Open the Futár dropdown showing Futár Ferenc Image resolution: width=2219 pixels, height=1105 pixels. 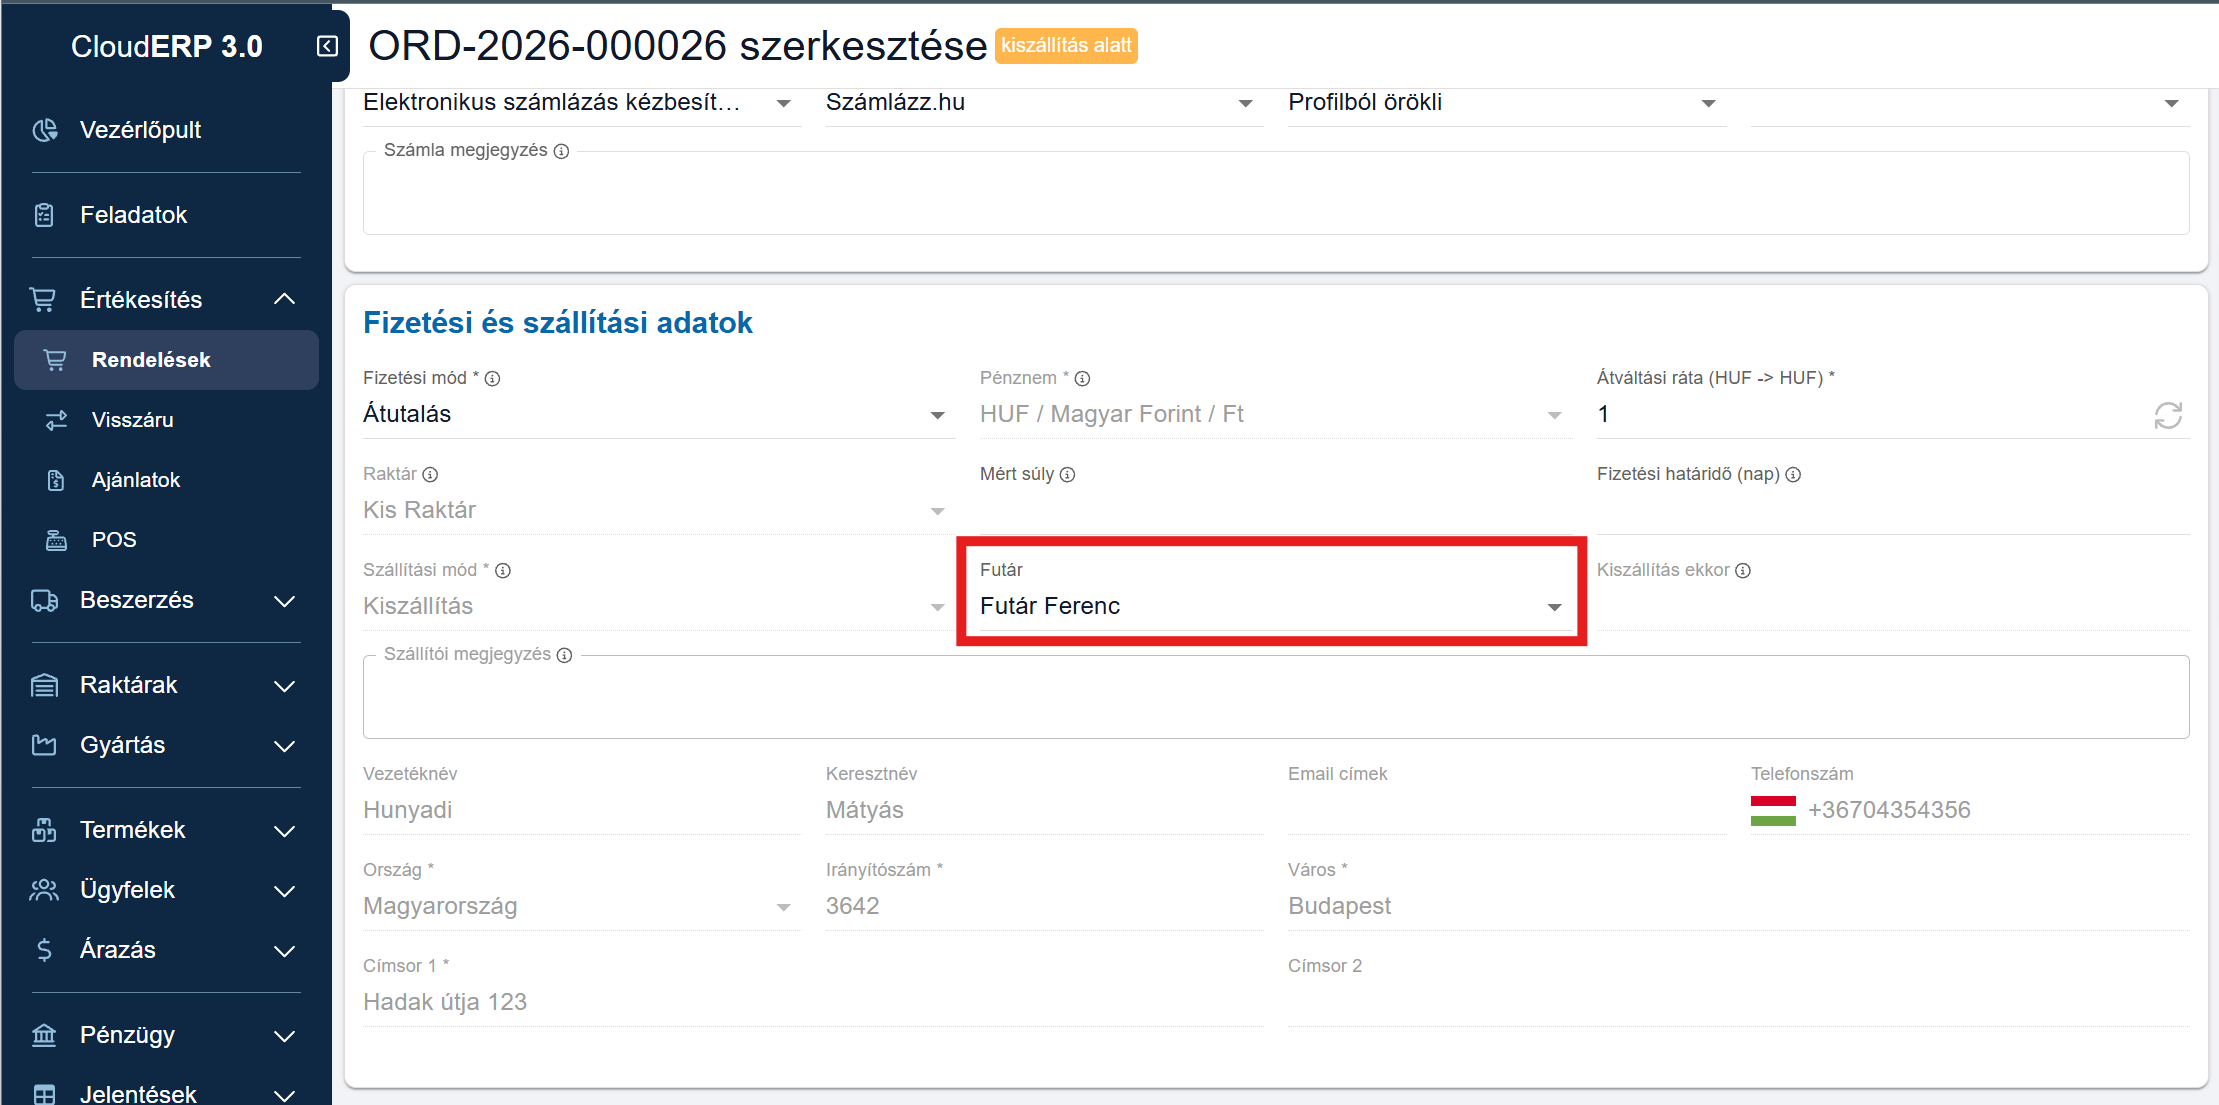tap(1270, 606)
